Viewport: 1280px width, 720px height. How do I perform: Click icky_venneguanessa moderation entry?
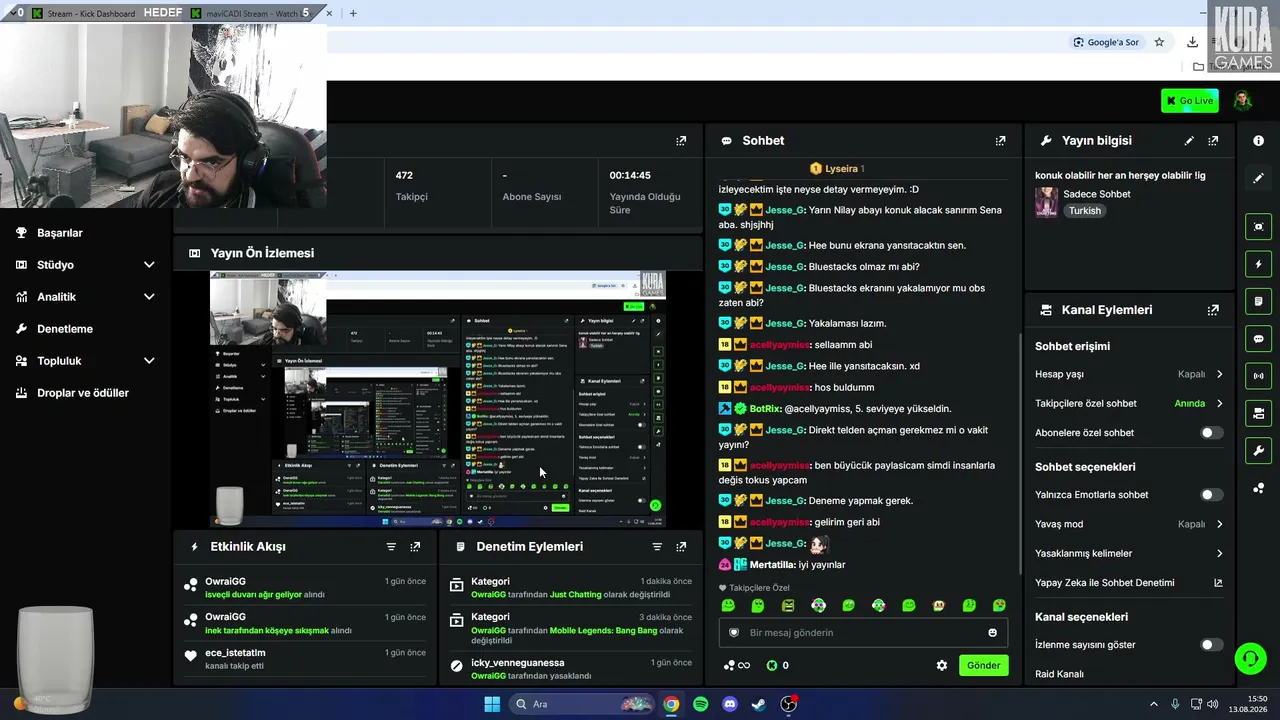pos(570,669)
